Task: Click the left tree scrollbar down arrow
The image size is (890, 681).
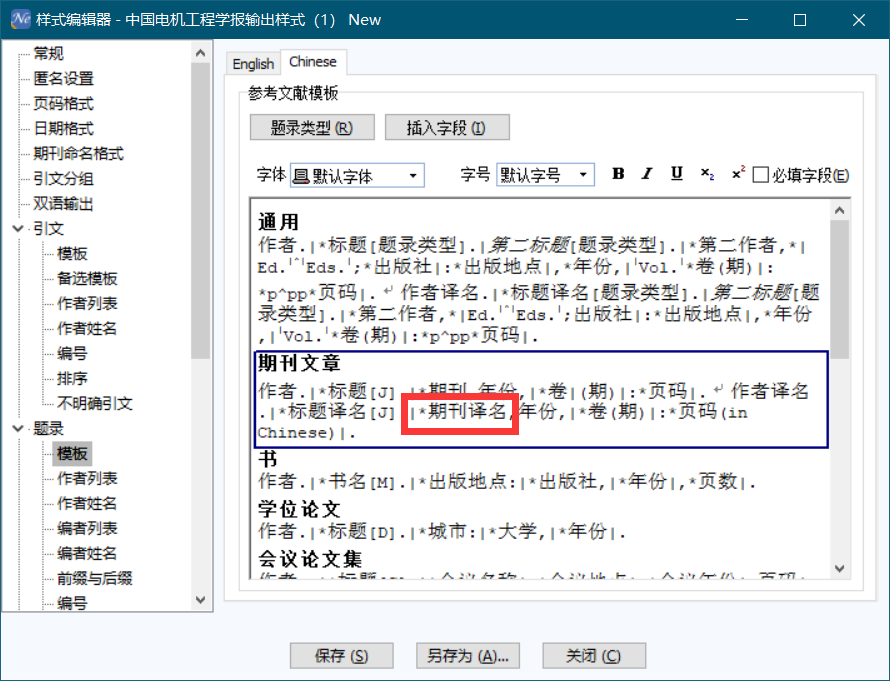Action: (200, 600)
